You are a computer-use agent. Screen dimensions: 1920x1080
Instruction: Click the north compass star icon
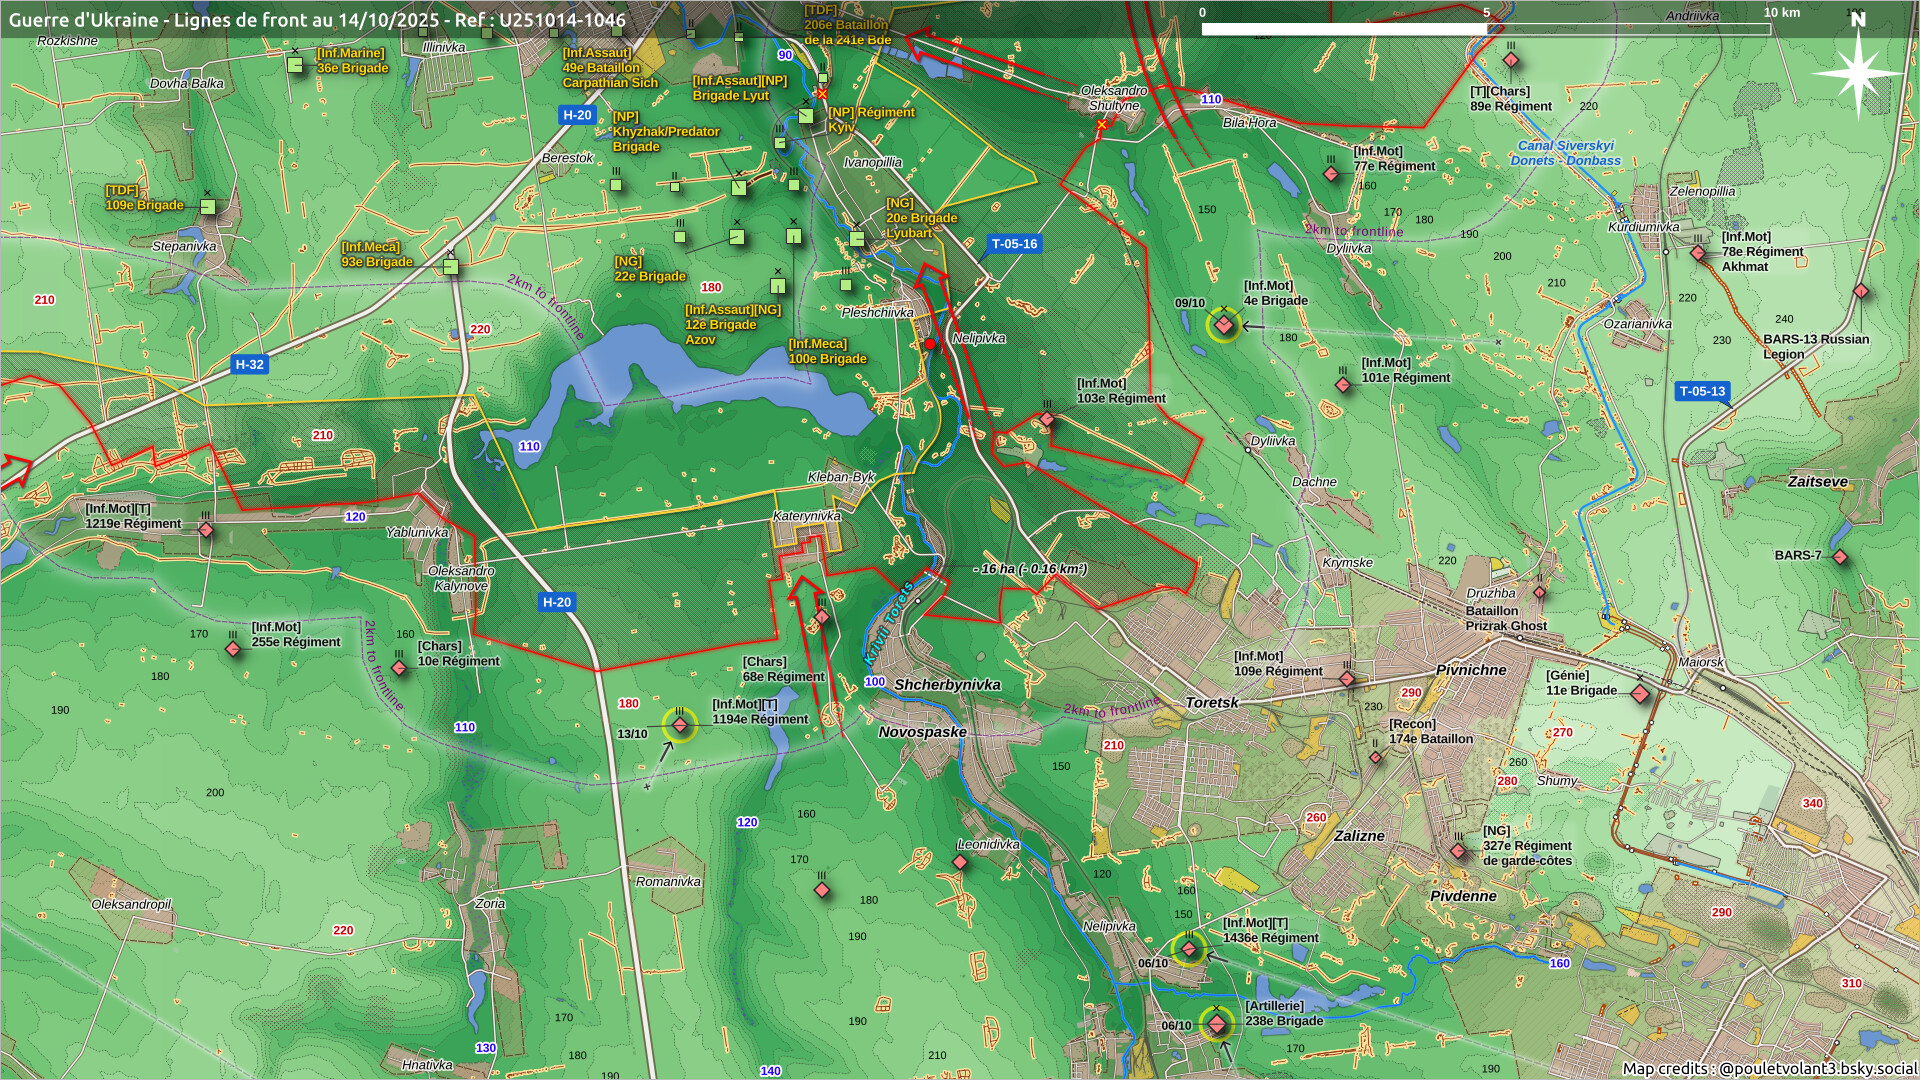click(1857, 72)
